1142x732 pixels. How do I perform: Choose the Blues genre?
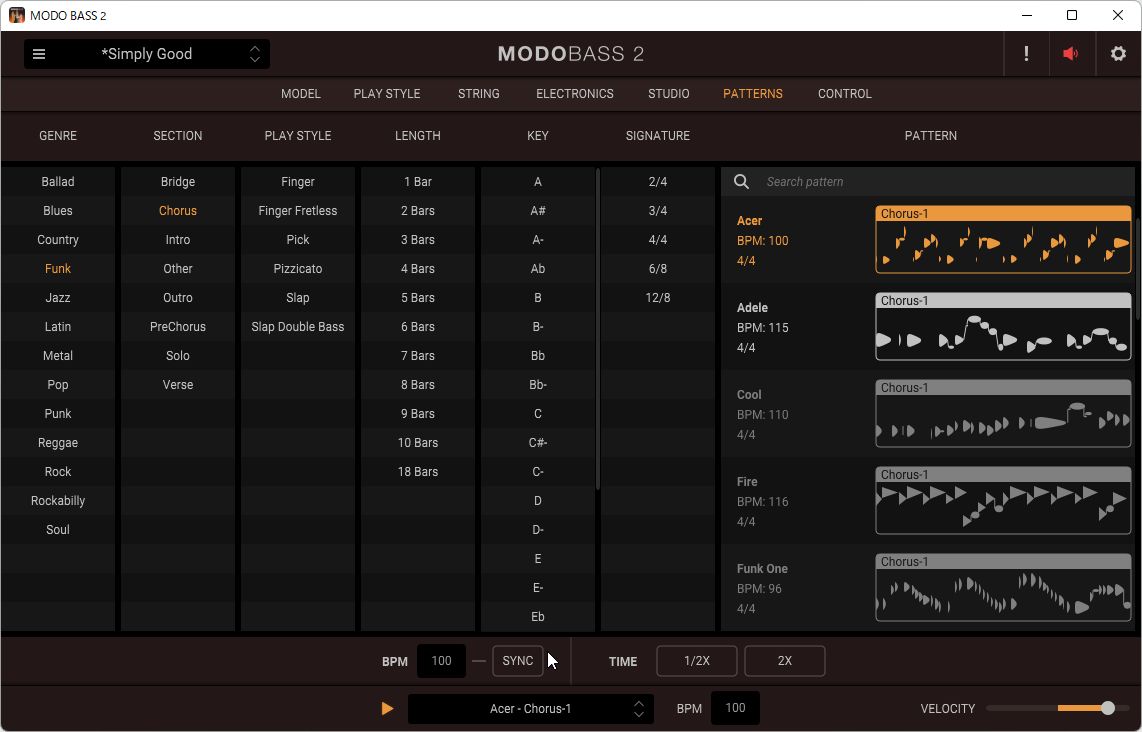click(58, 211)
